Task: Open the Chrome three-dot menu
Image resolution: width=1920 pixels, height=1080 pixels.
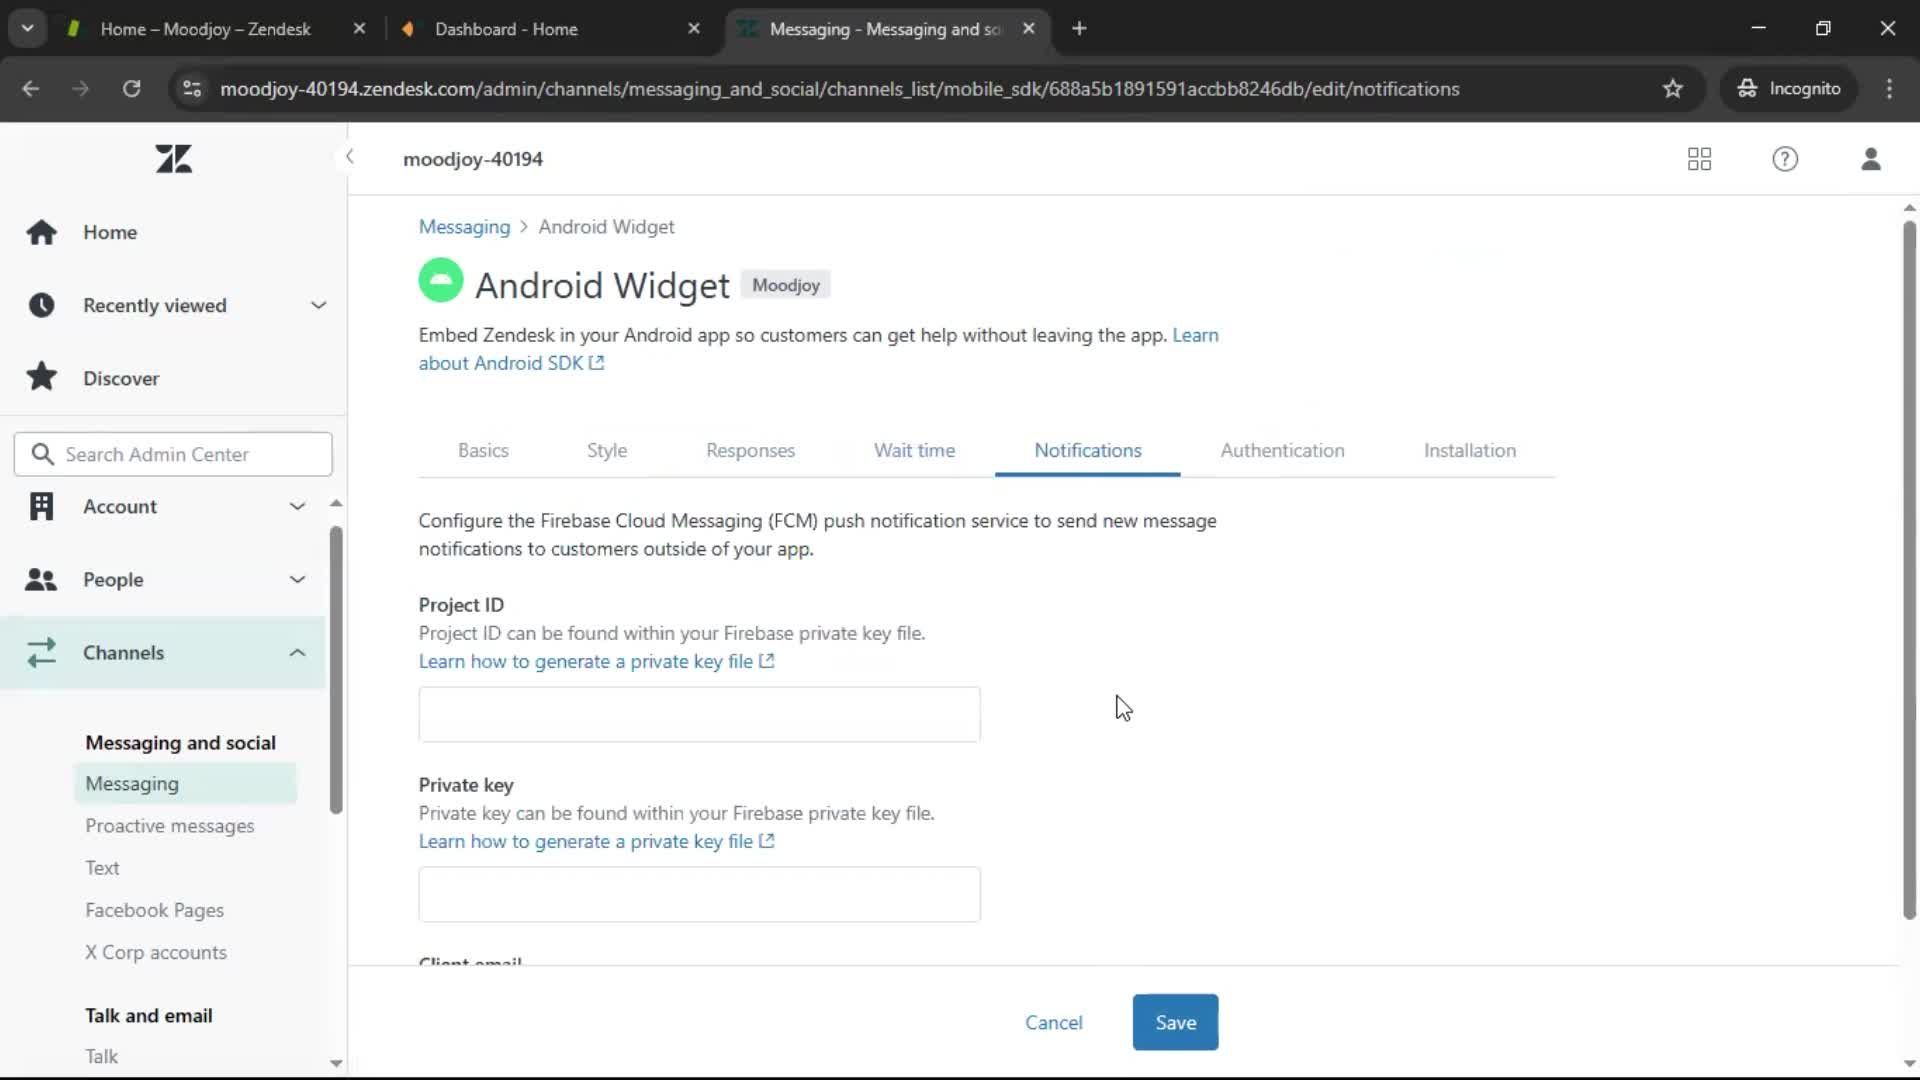Action: pyautogui.click(x=1889, y=89)
